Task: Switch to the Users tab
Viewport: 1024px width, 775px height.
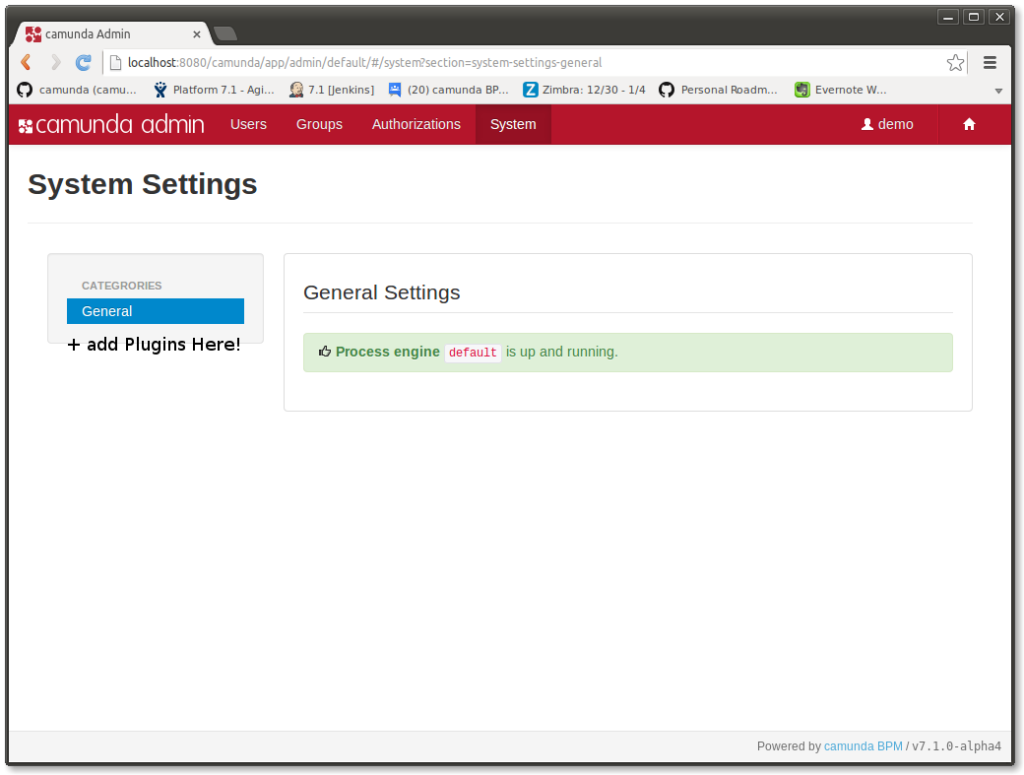Action: pos(248,124)
